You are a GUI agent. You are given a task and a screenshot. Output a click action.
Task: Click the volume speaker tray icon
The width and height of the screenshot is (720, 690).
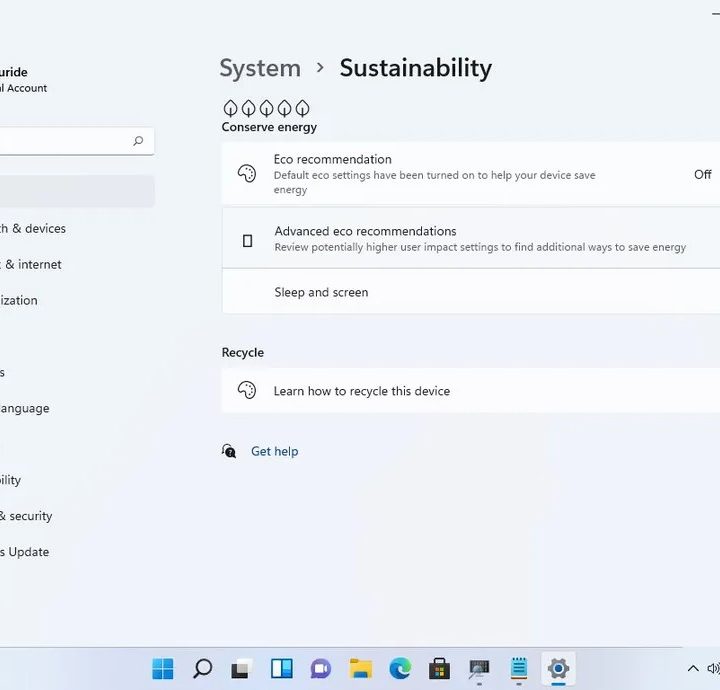714,668
